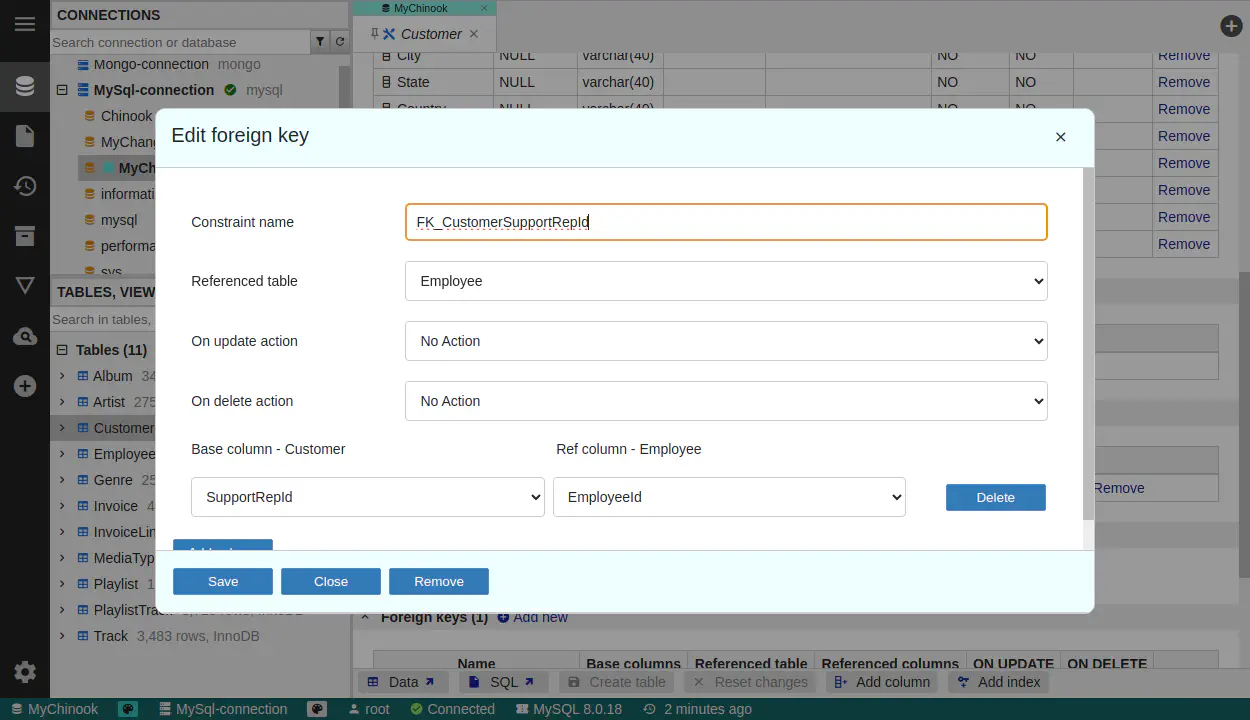Open the Referenced table dropdown

point(725,281)
